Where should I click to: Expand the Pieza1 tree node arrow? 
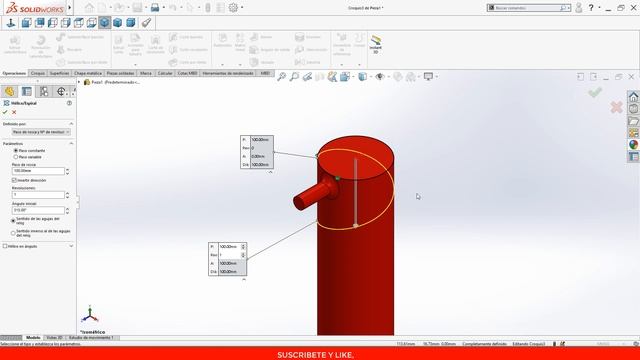pyautogui.click(x=79, y=82)
